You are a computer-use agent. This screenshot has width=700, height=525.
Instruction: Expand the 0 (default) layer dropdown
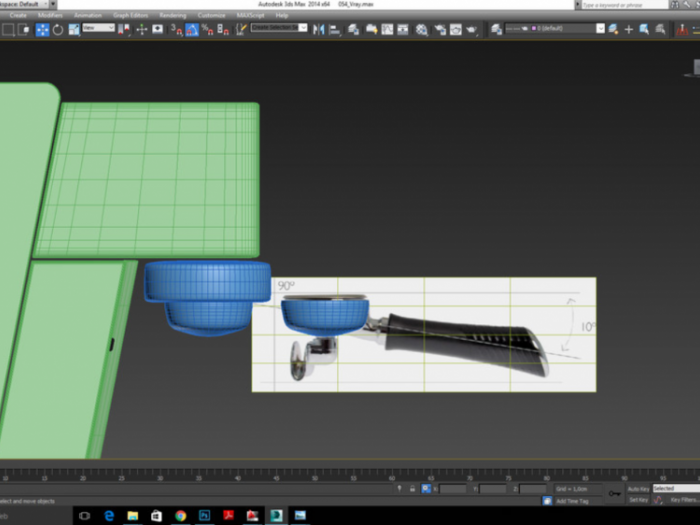[x=600, y=29]
